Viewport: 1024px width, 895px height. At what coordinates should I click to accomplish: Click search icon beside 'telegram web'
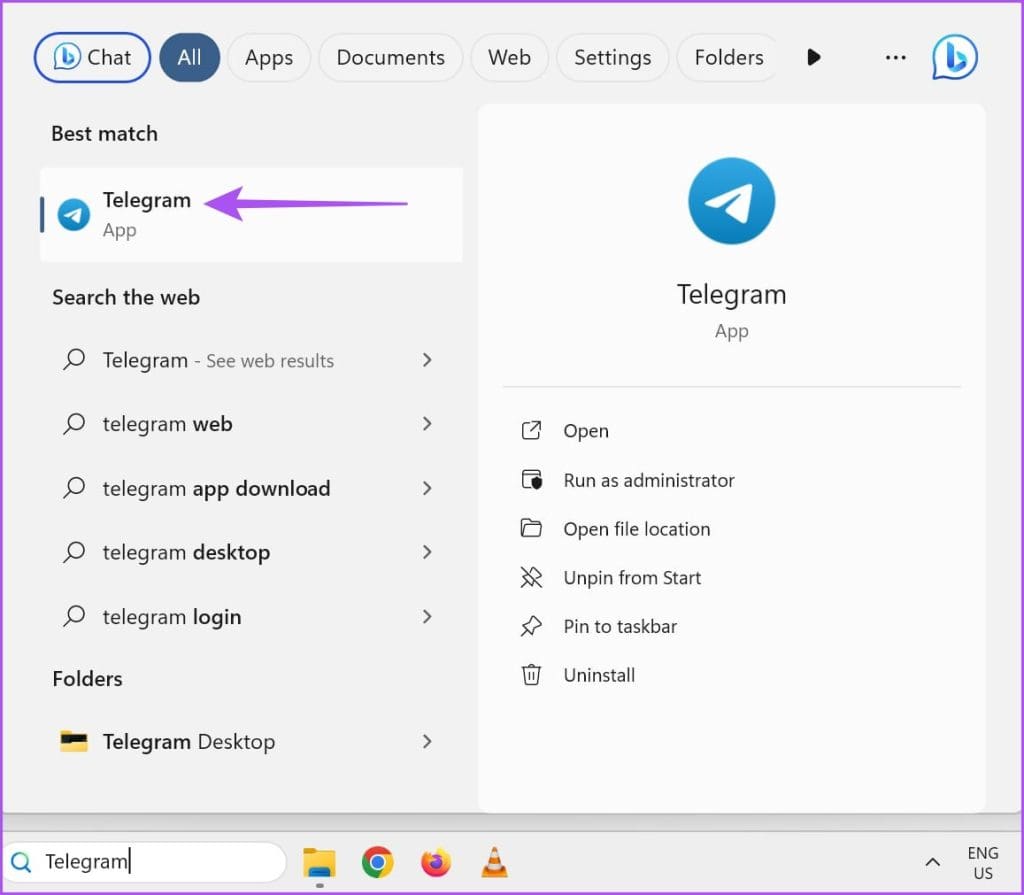(x=74, y=423)
